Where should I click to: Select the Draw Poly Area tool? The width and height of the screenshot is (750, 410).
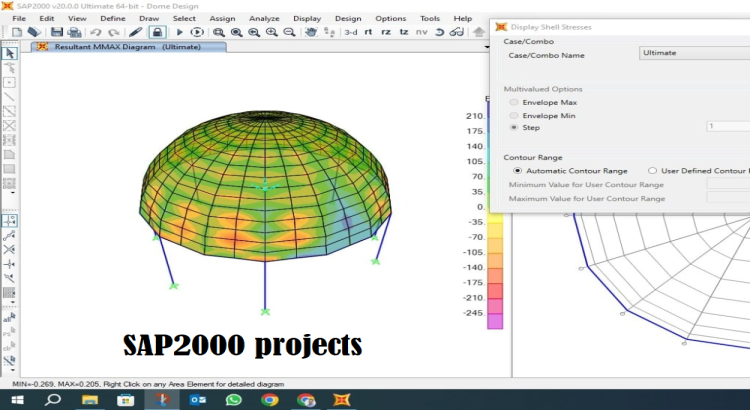coord(10,155)
